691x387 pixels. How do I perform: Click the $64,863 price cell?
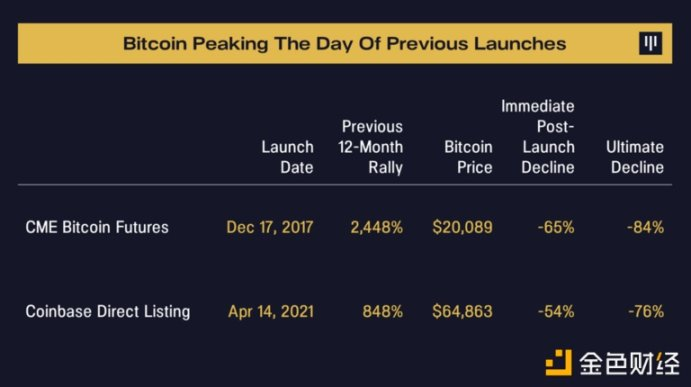(462, 311)
